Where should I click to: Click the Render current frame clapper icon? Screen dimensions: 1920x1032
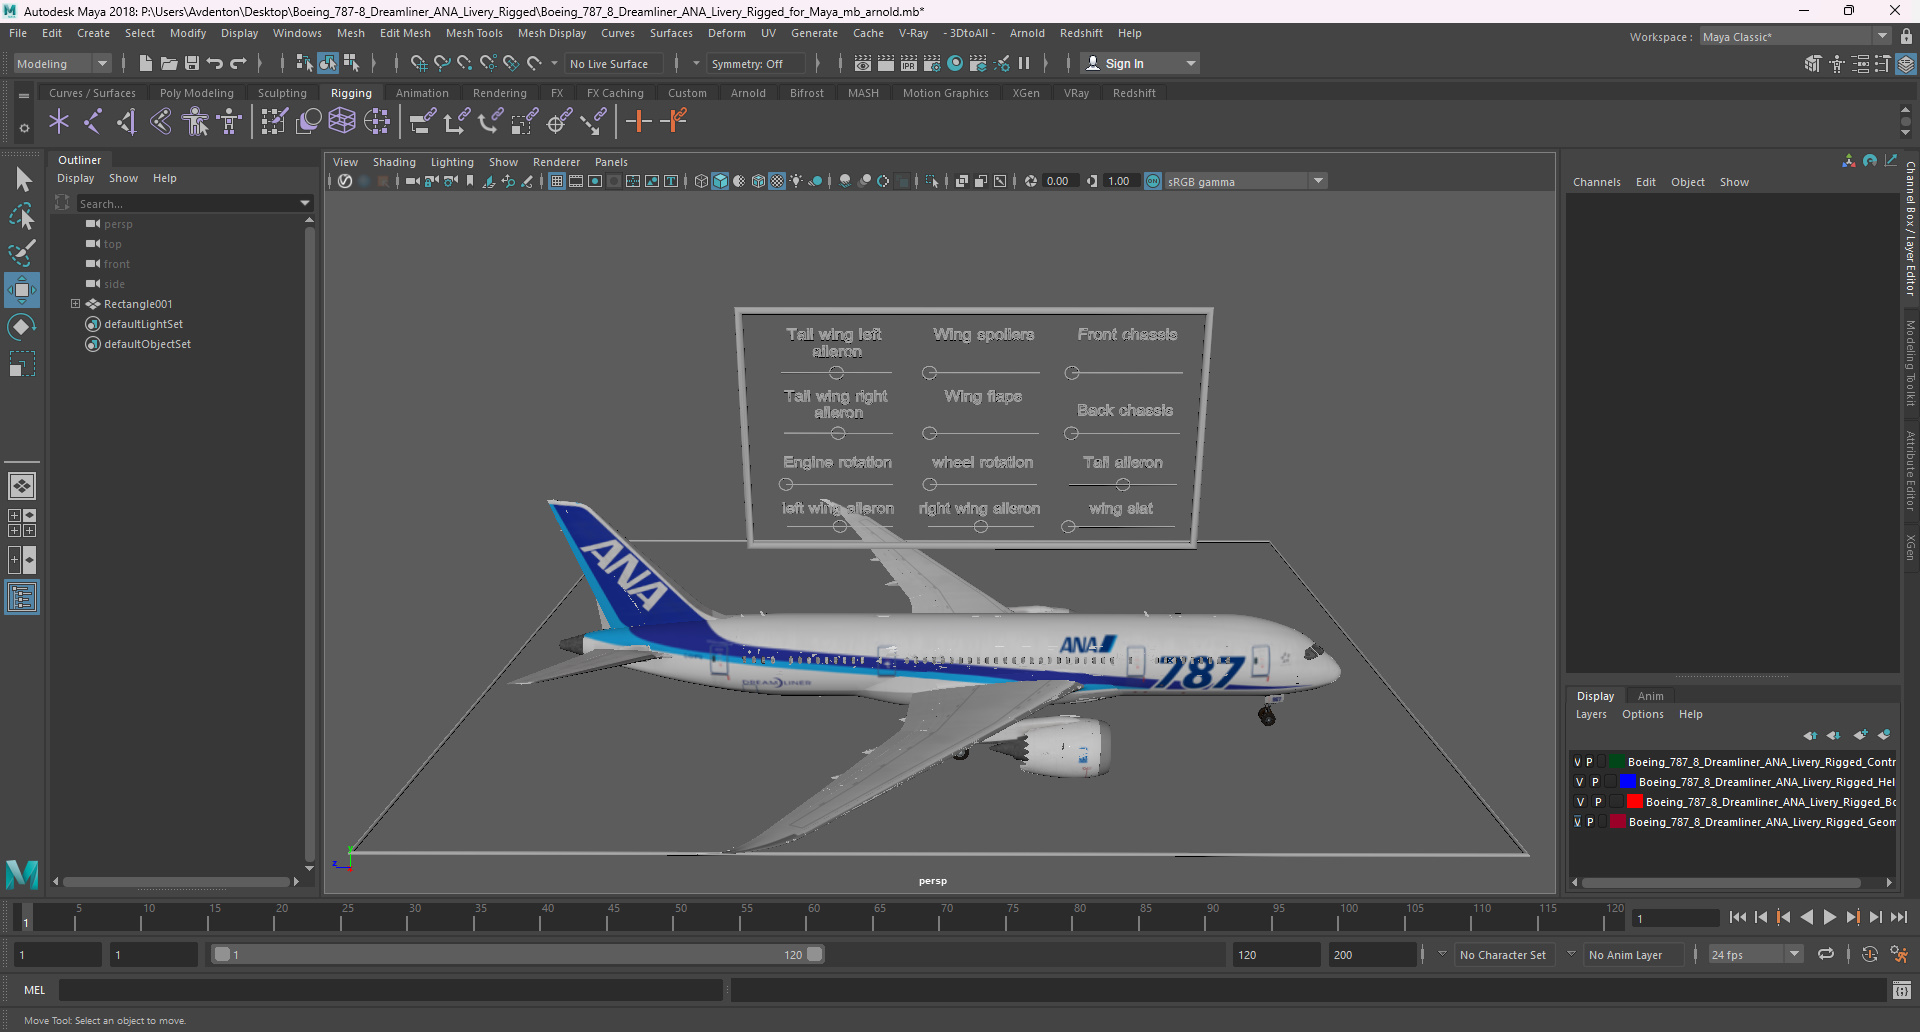coord(886,63)
